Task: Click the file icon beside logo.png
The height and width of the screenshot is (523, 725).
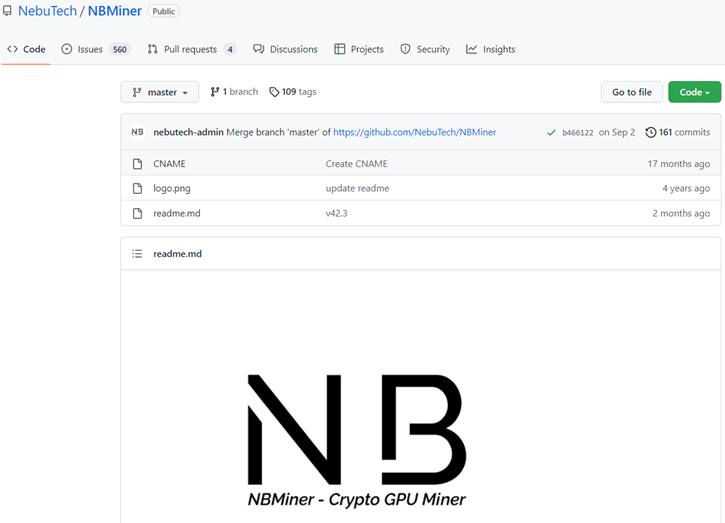Action: [137, 188]
